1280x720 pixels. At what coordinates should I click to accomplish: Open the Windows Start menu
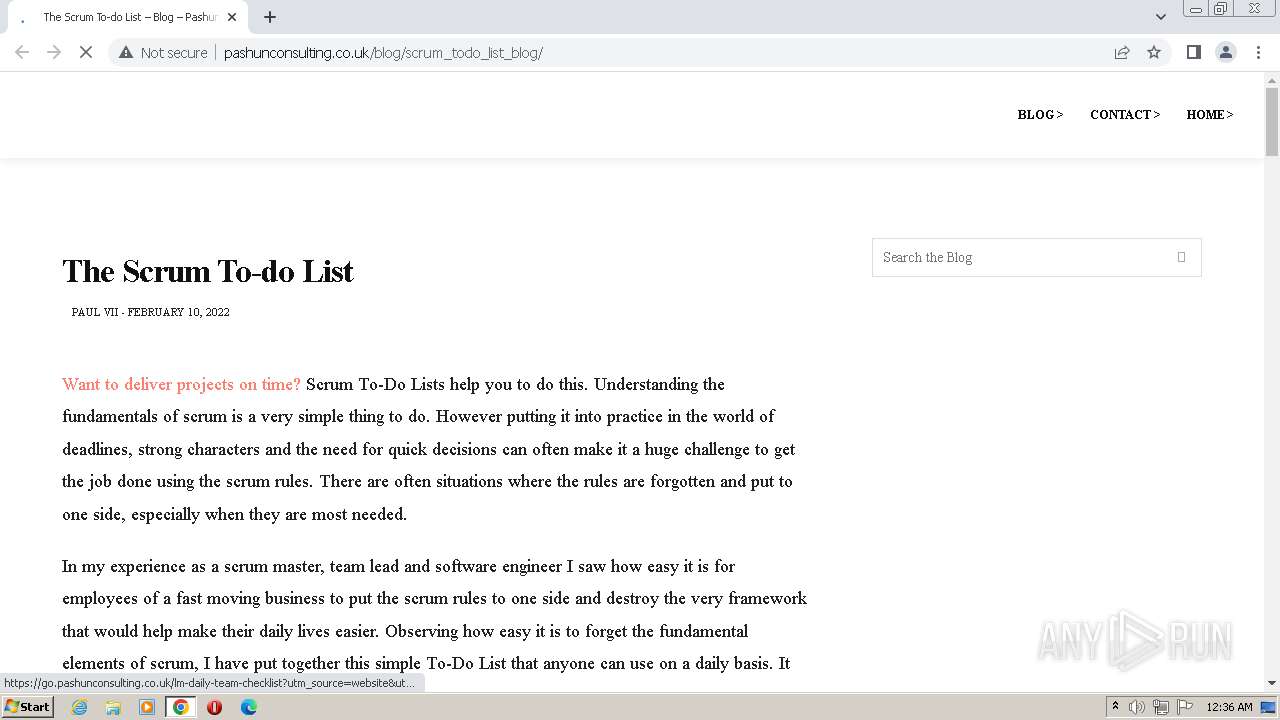[x=27, y=706]
